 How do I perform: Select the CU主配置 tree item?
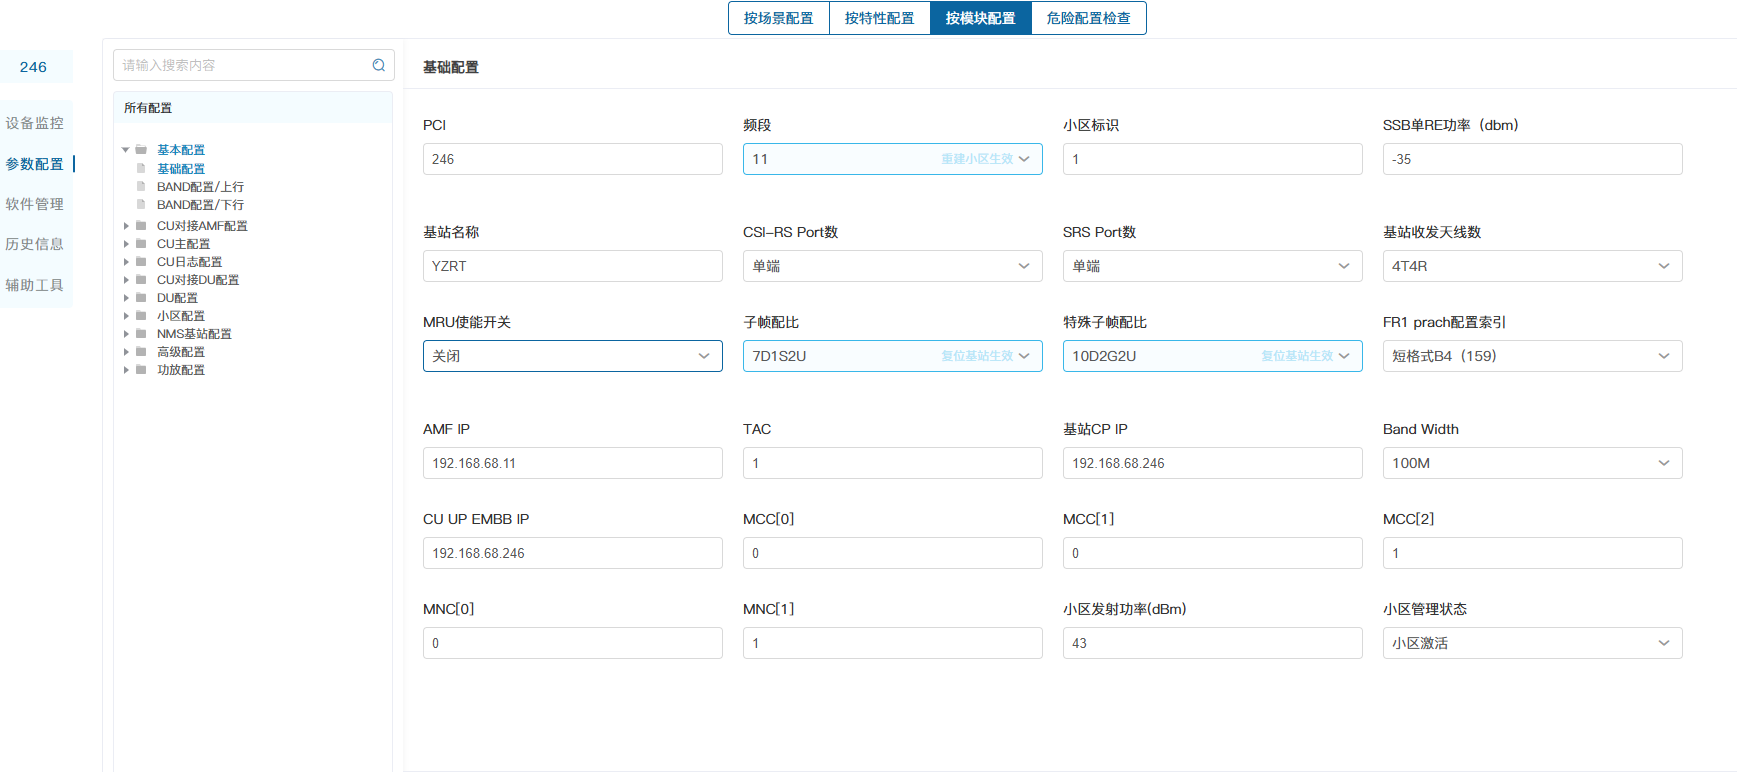(x=184, y=244)
